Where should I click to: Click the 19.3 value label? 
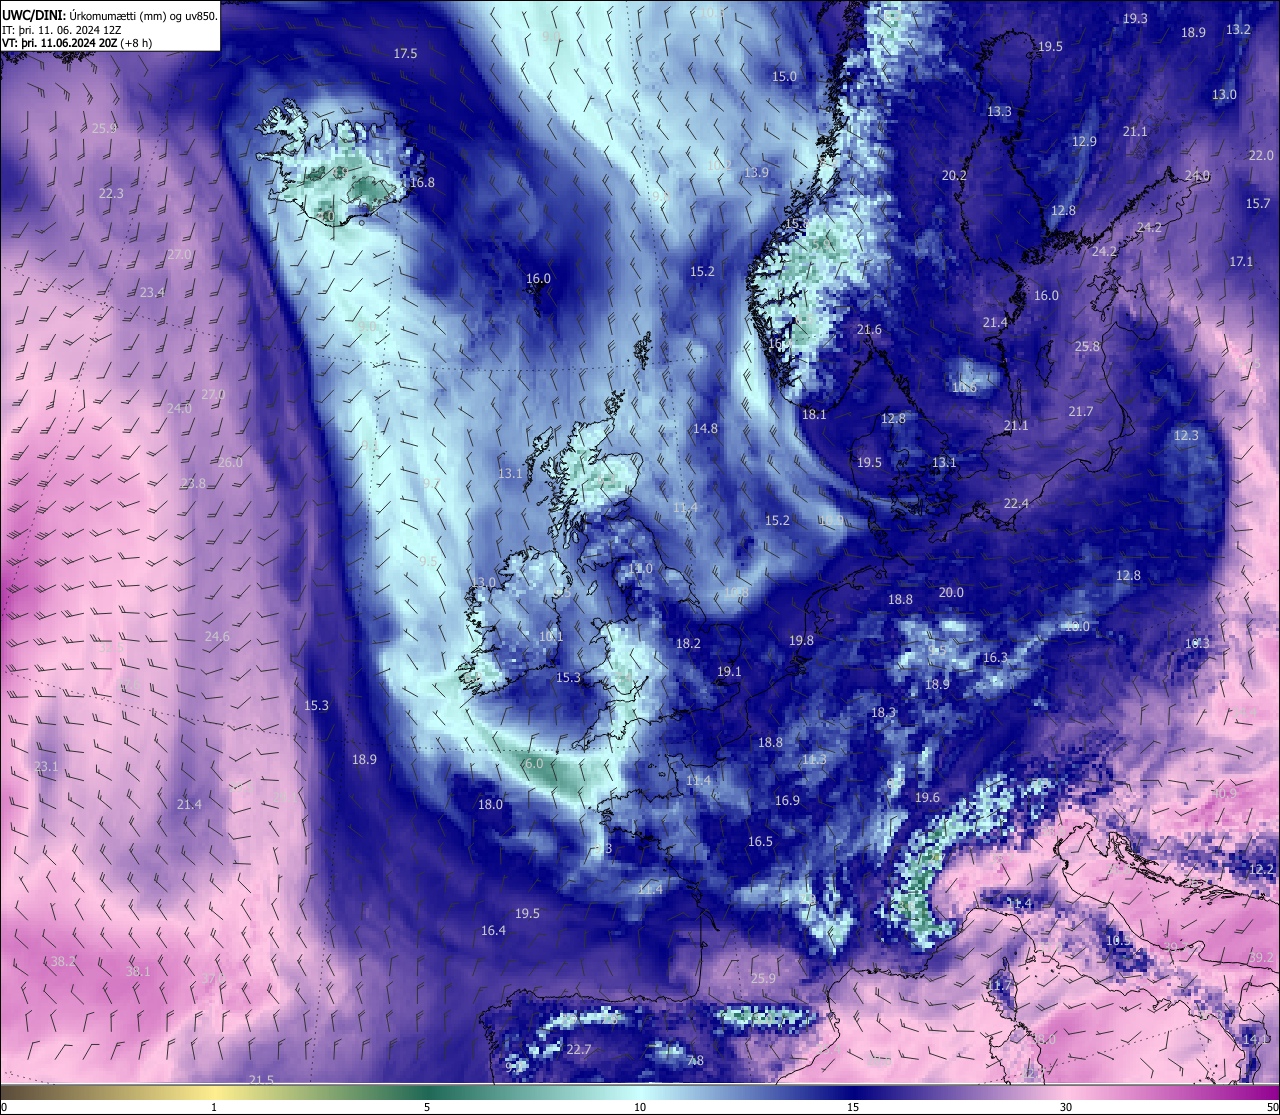tap(1135, 19)
